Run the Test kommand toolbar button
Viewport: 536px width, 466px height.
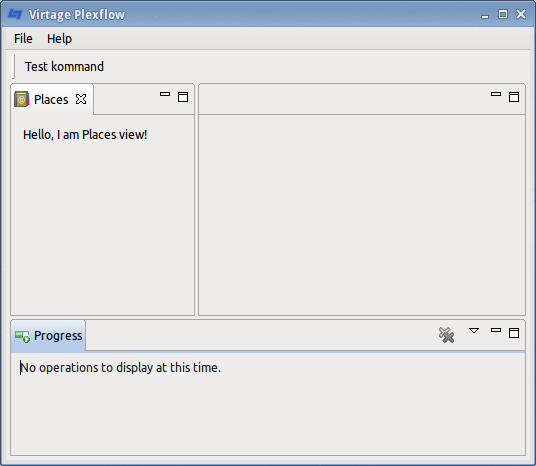point(64,66)
